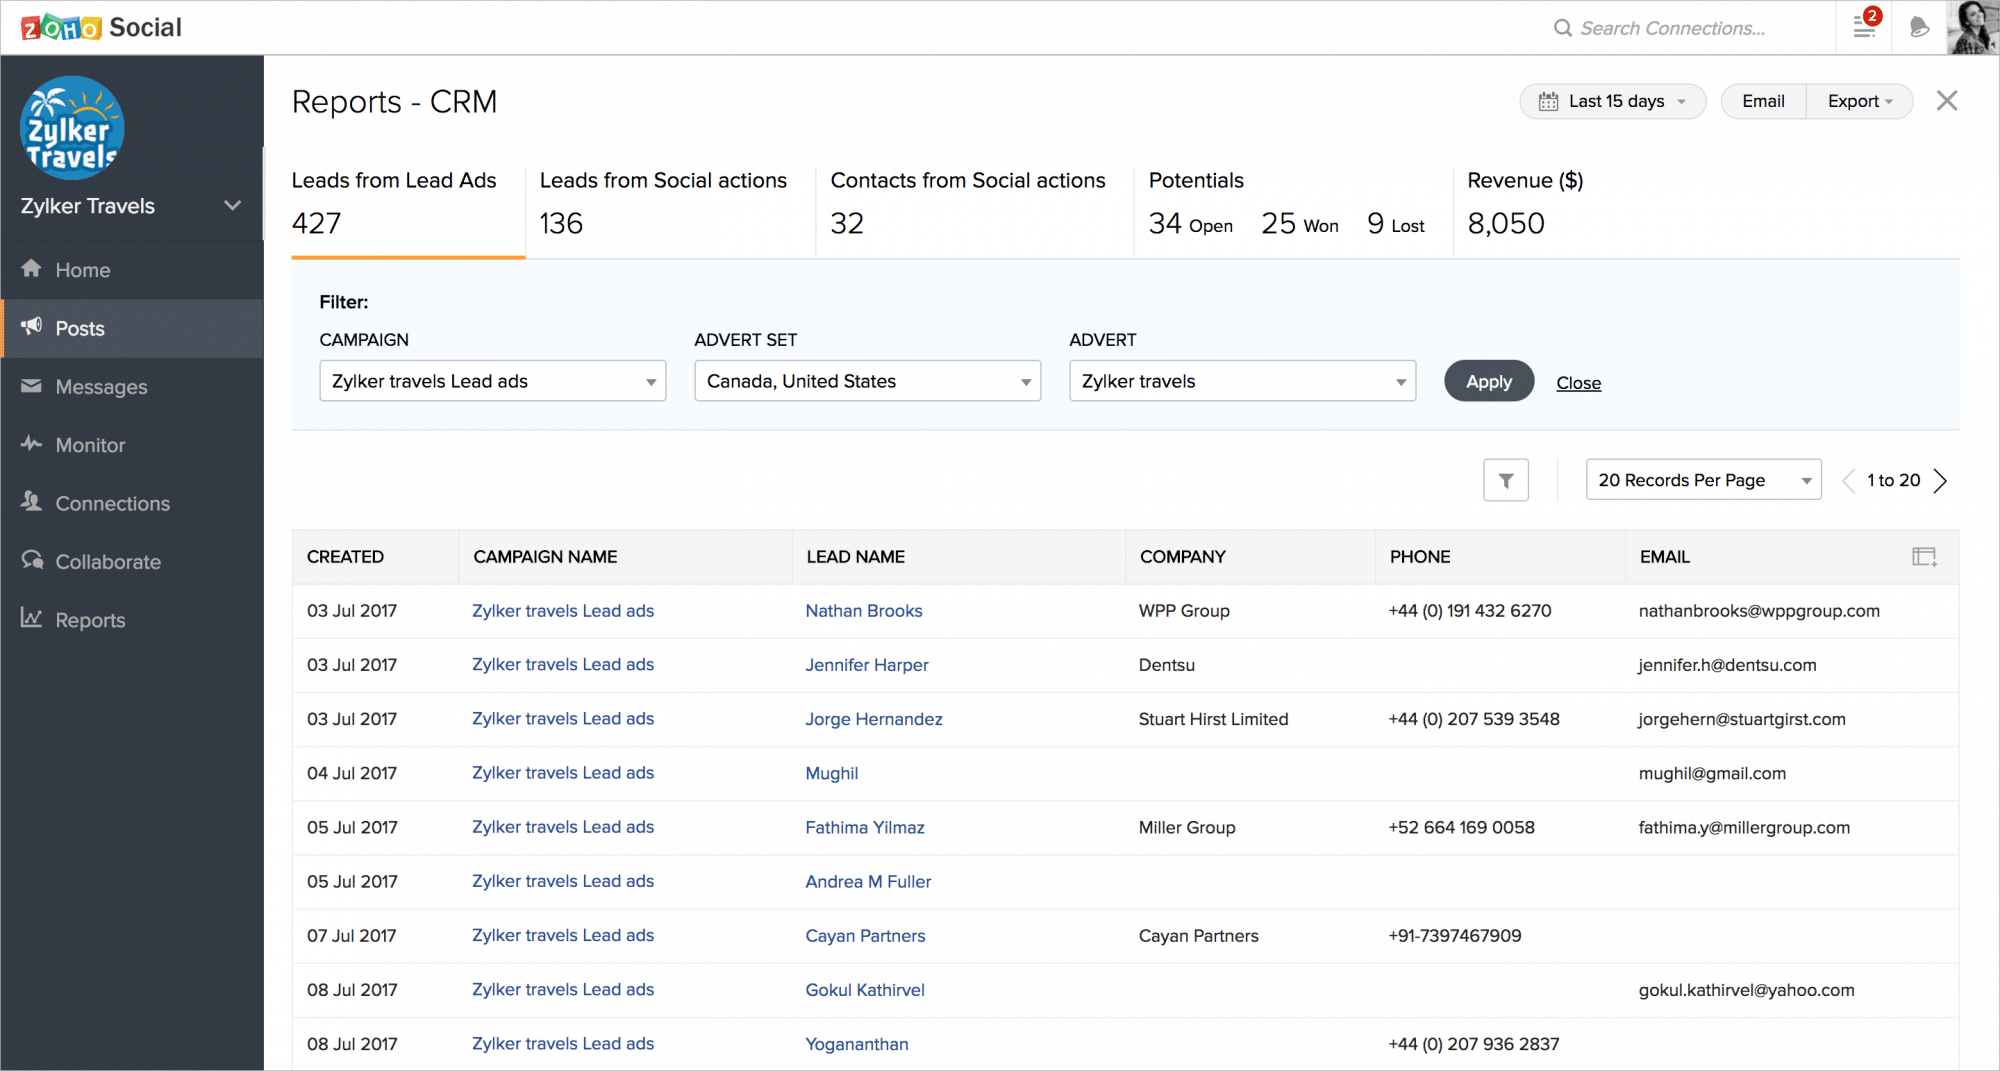2000x1071 pixels.
Task: Change the 20 Records Per Page selector
Action: pyautogui.click(x=1703, y=480)
